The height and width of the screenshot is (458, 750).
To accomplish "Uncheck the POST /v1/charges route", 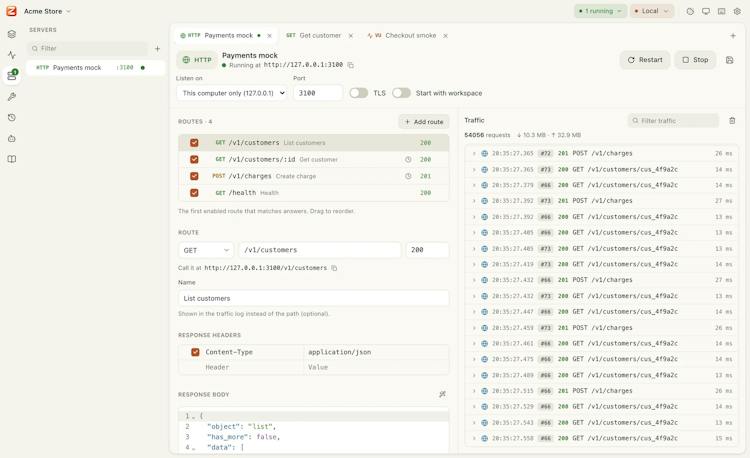I will coord(194,176).
